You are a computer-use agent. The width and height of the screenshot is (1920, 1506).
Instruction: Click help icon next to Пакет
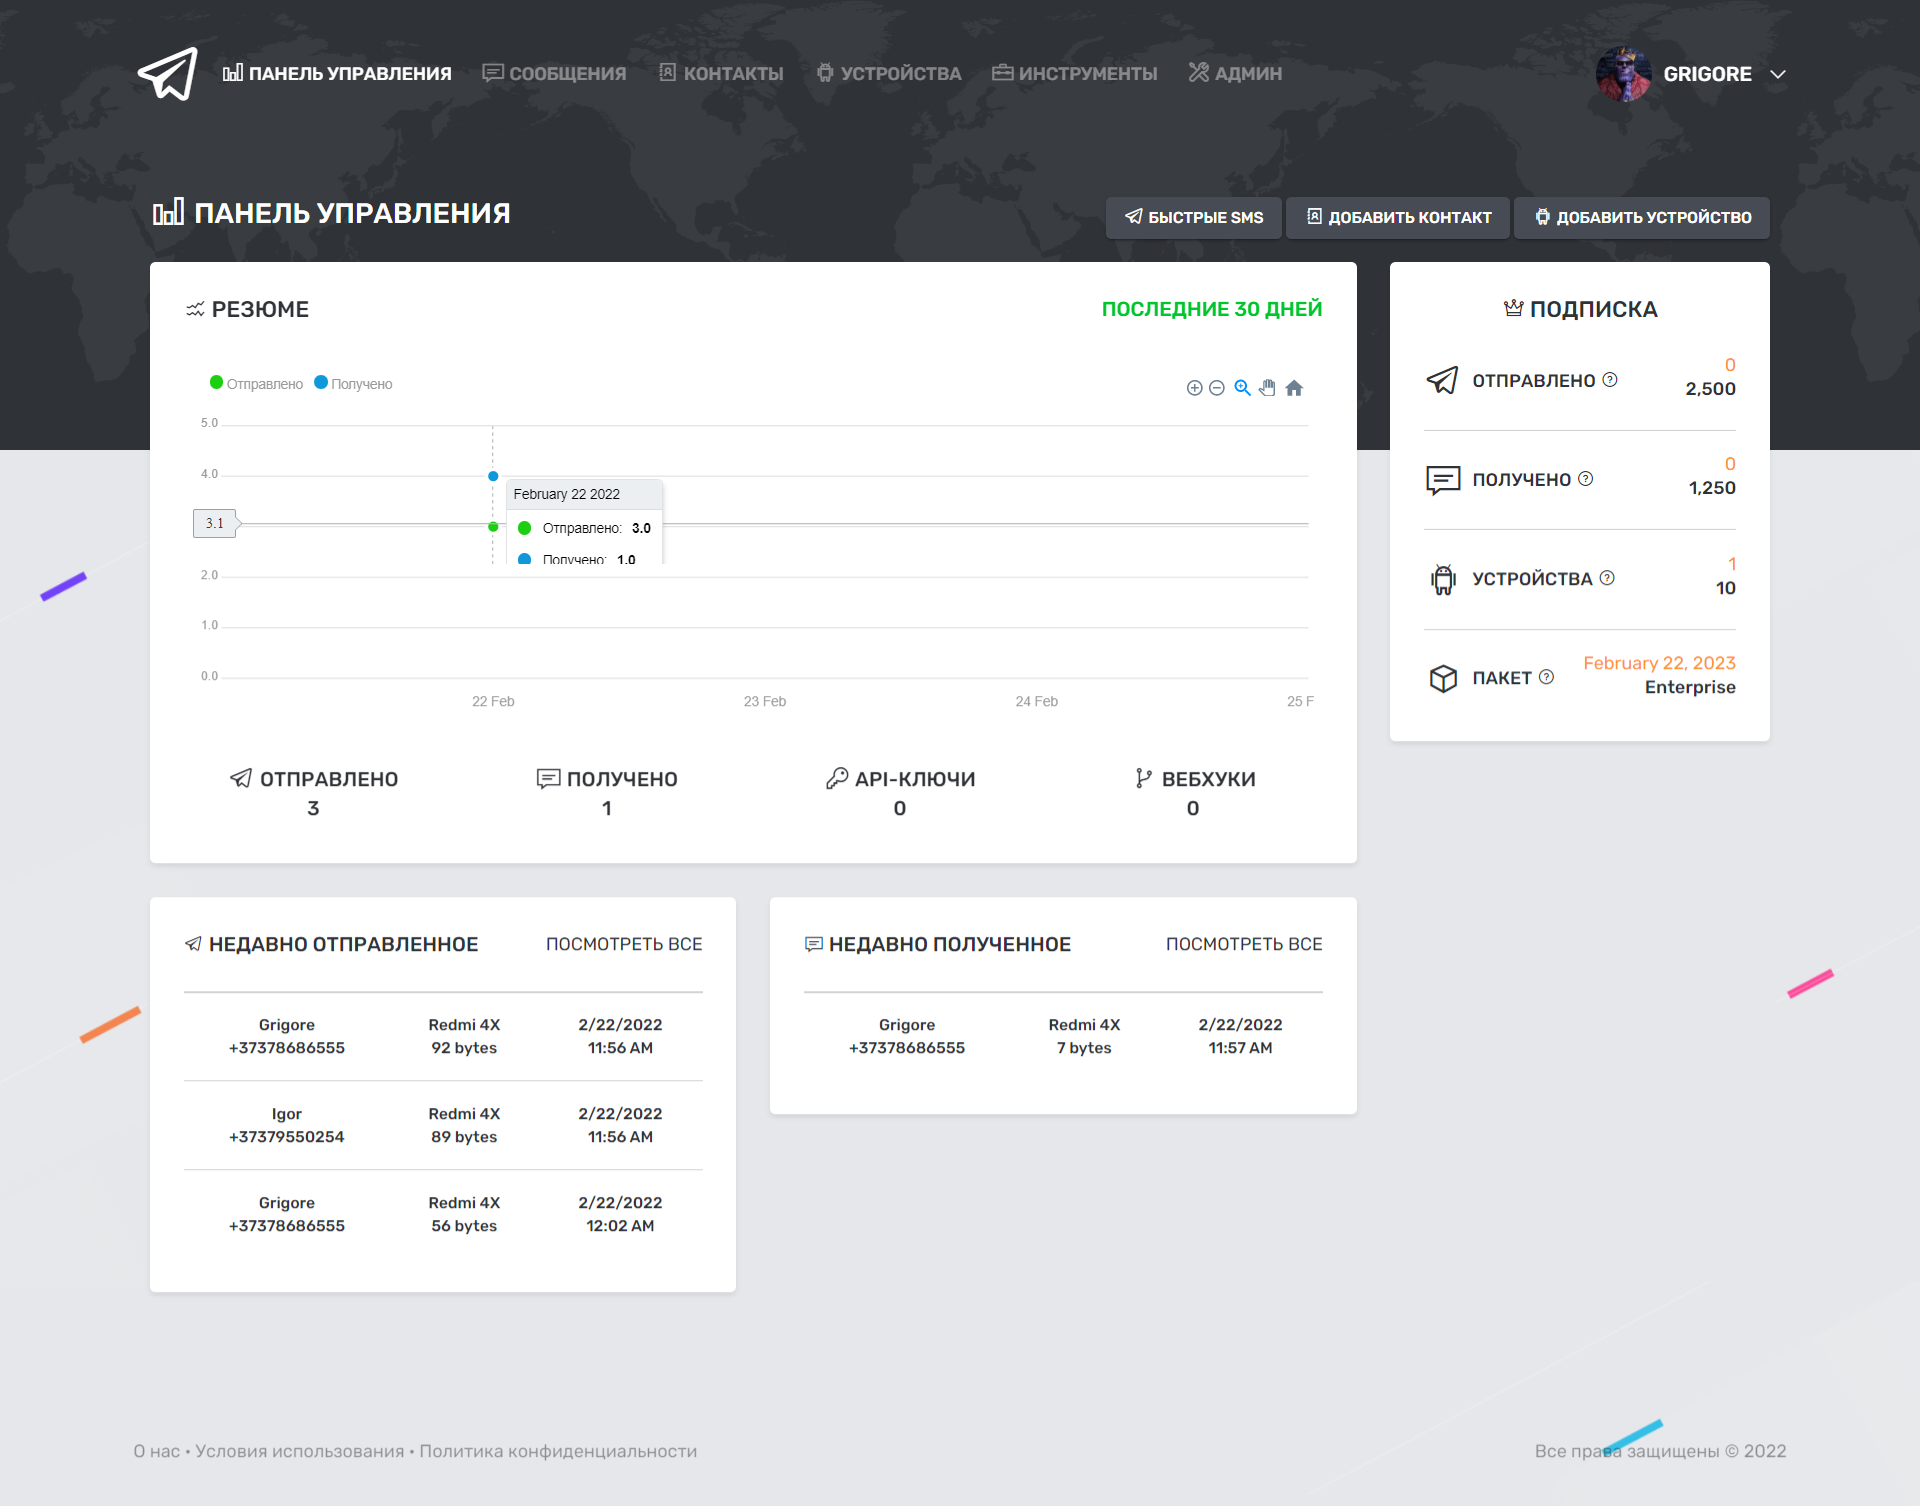pos(1547,677)
